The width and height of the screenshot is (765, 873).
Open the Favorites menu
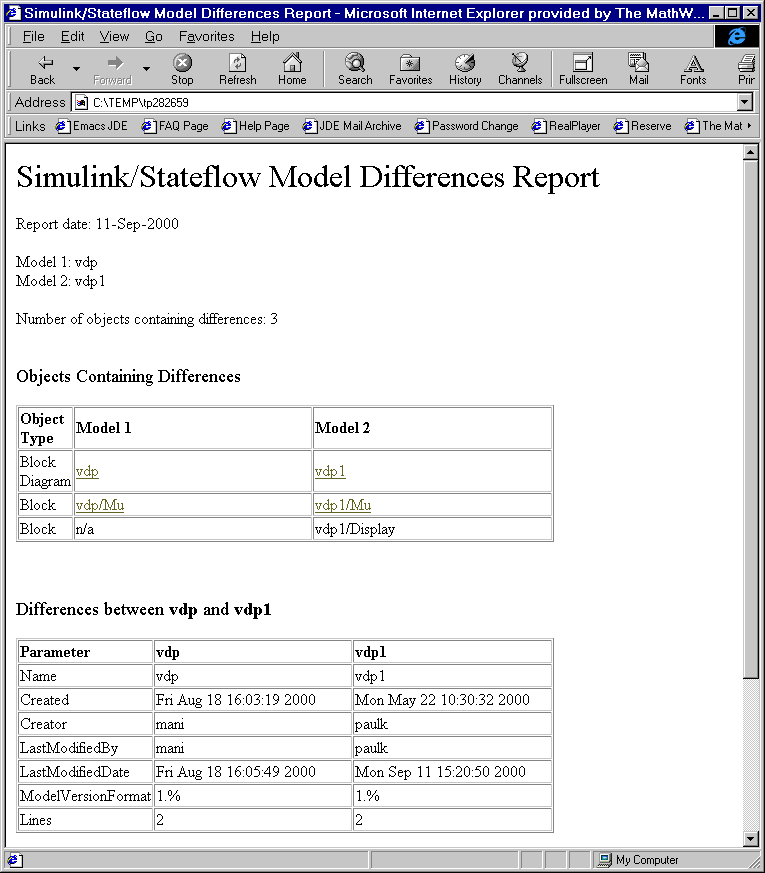pos(207,37)
